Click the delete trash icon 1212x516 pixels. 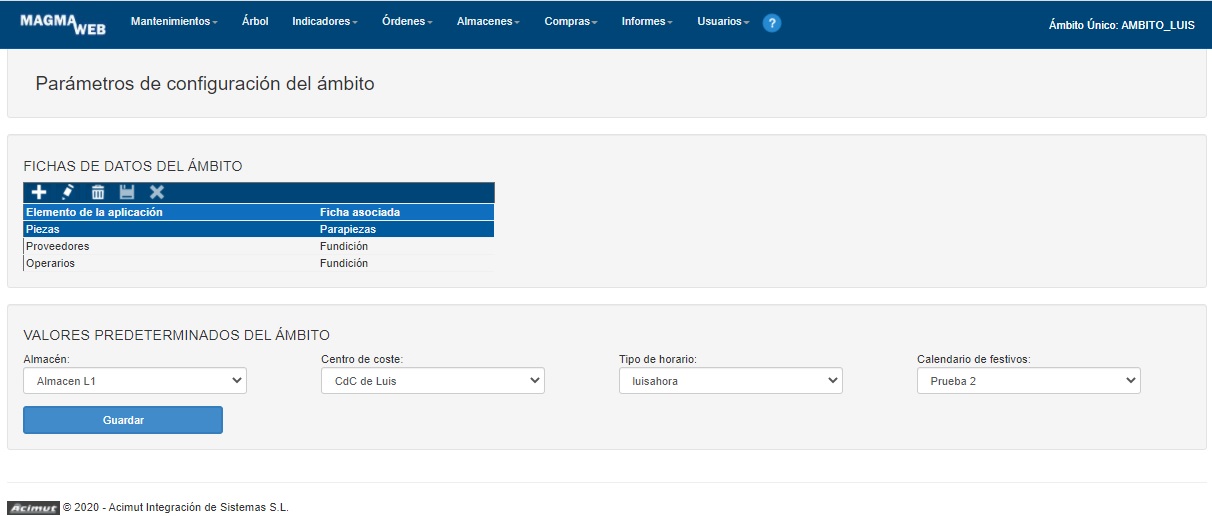tap(98, 192)
